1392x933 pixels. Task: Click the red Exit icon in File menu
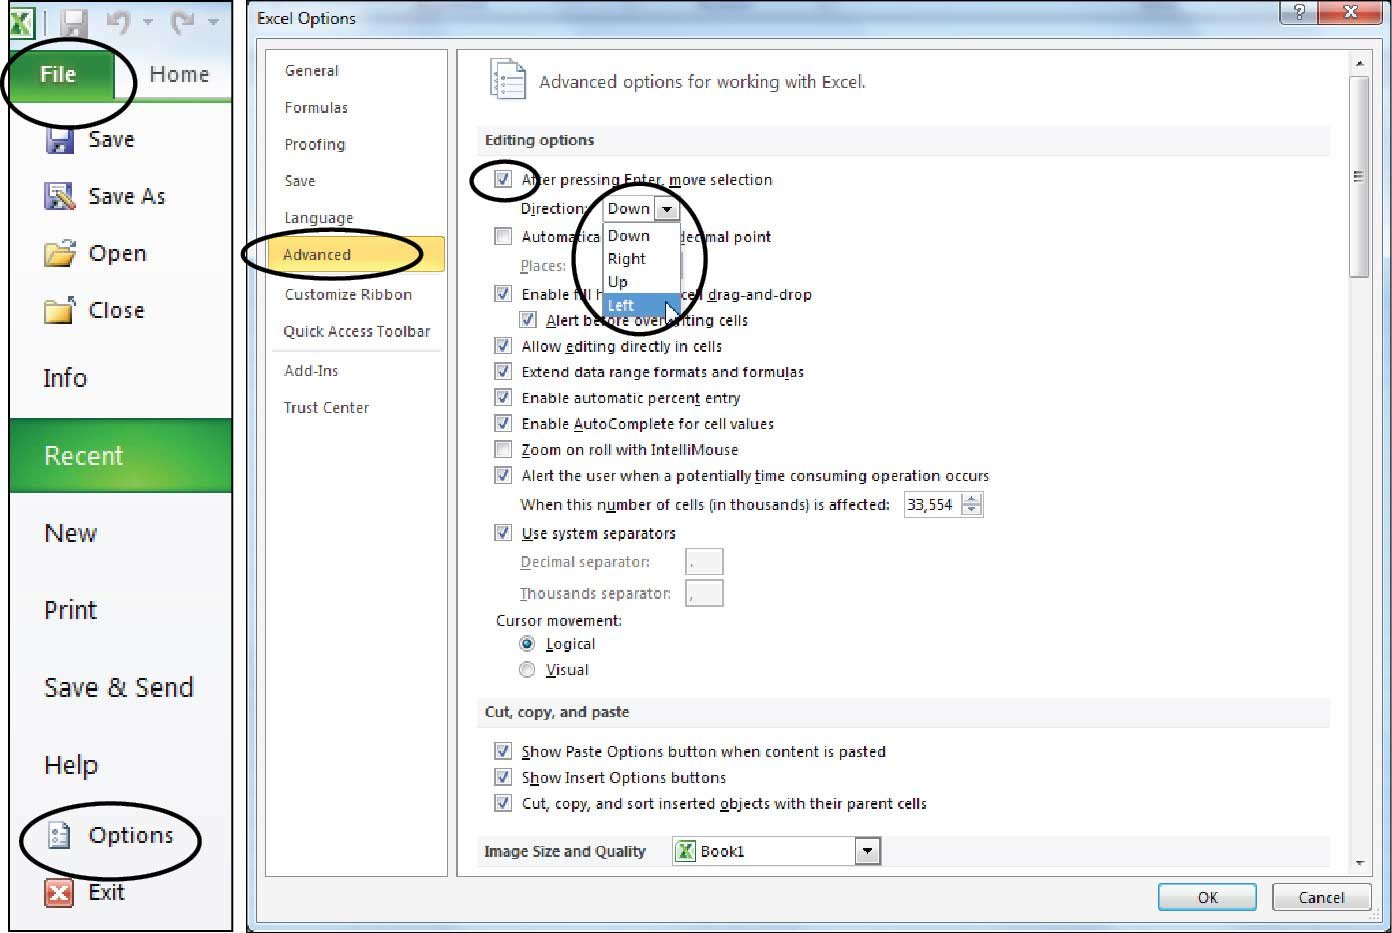(x=60, y=892)
